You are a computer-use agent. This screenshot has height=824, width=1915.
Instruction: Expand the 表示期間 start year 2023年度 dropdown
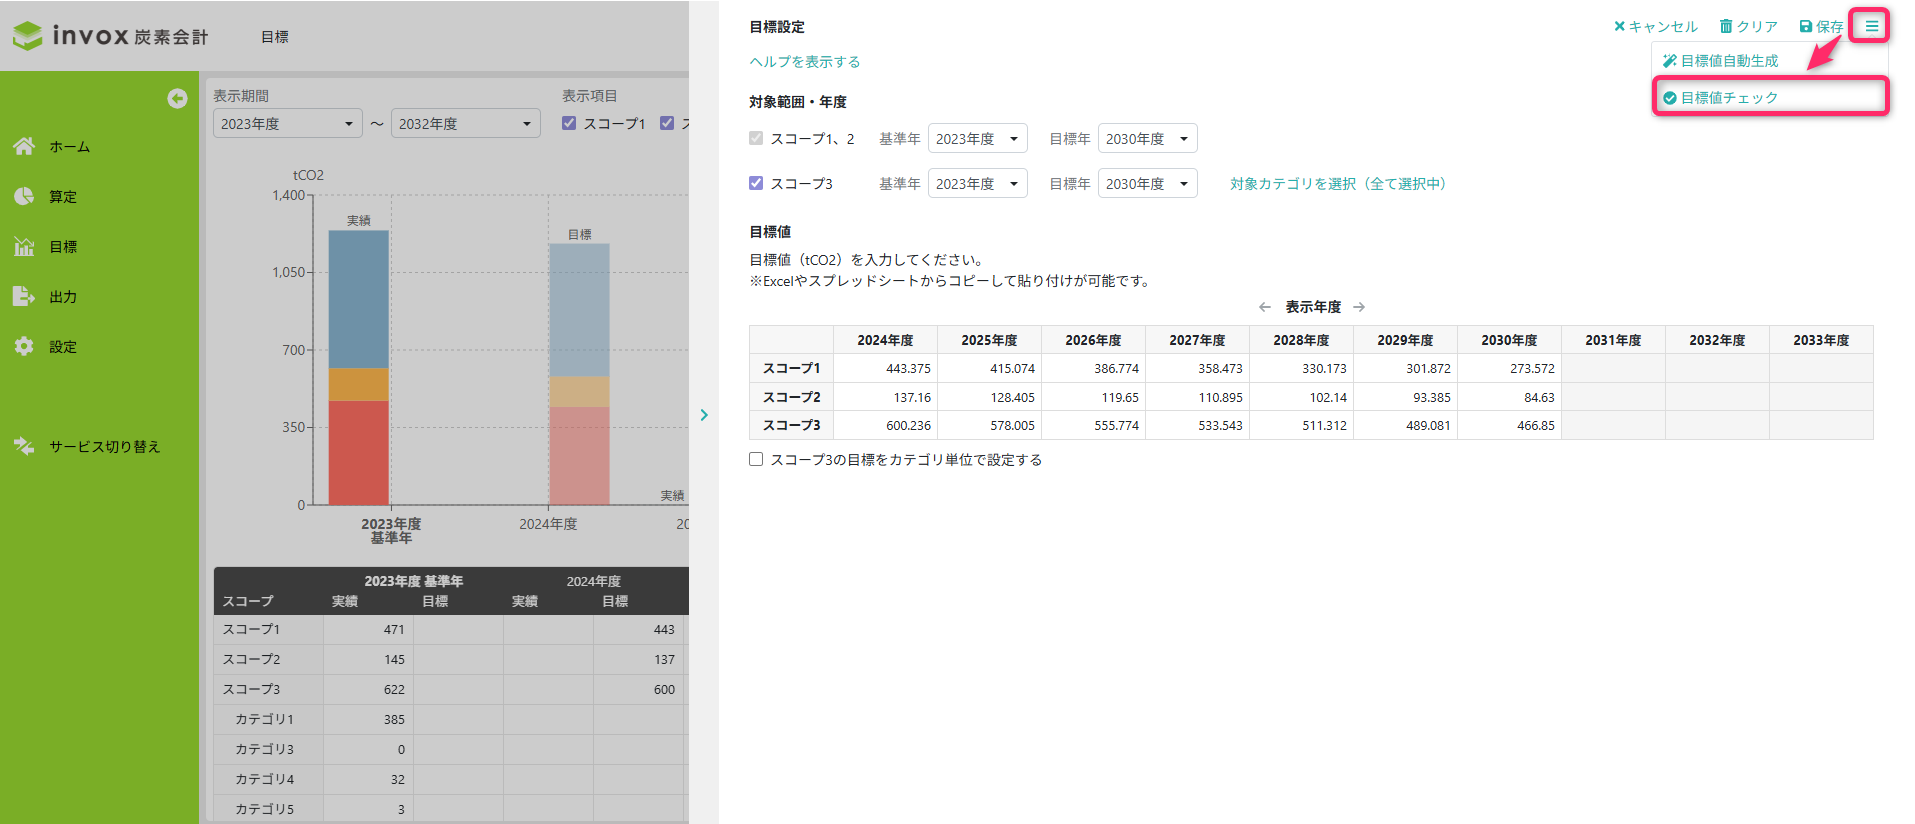(287, 123)
